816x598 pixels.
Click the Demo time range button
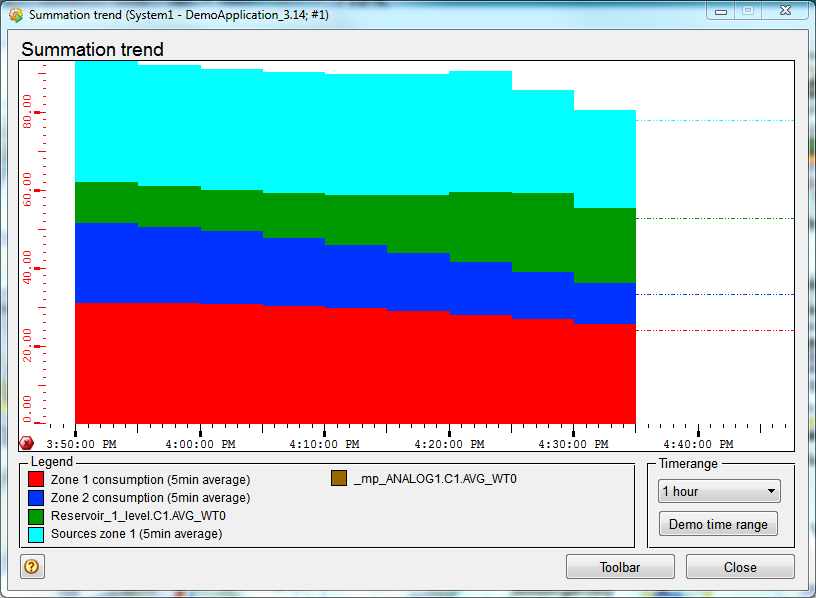pos(718,524)
